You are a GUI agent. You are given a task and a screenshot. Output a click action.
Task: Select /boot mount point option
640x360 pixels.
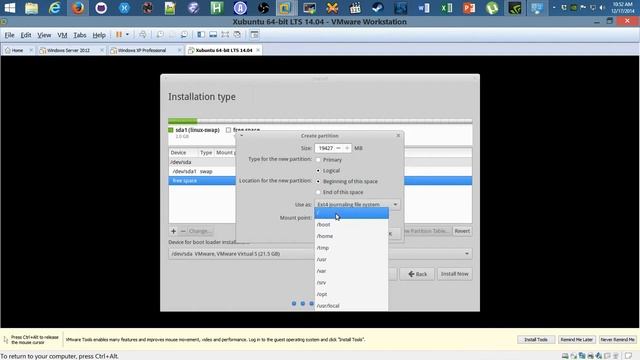pos(351,224)
